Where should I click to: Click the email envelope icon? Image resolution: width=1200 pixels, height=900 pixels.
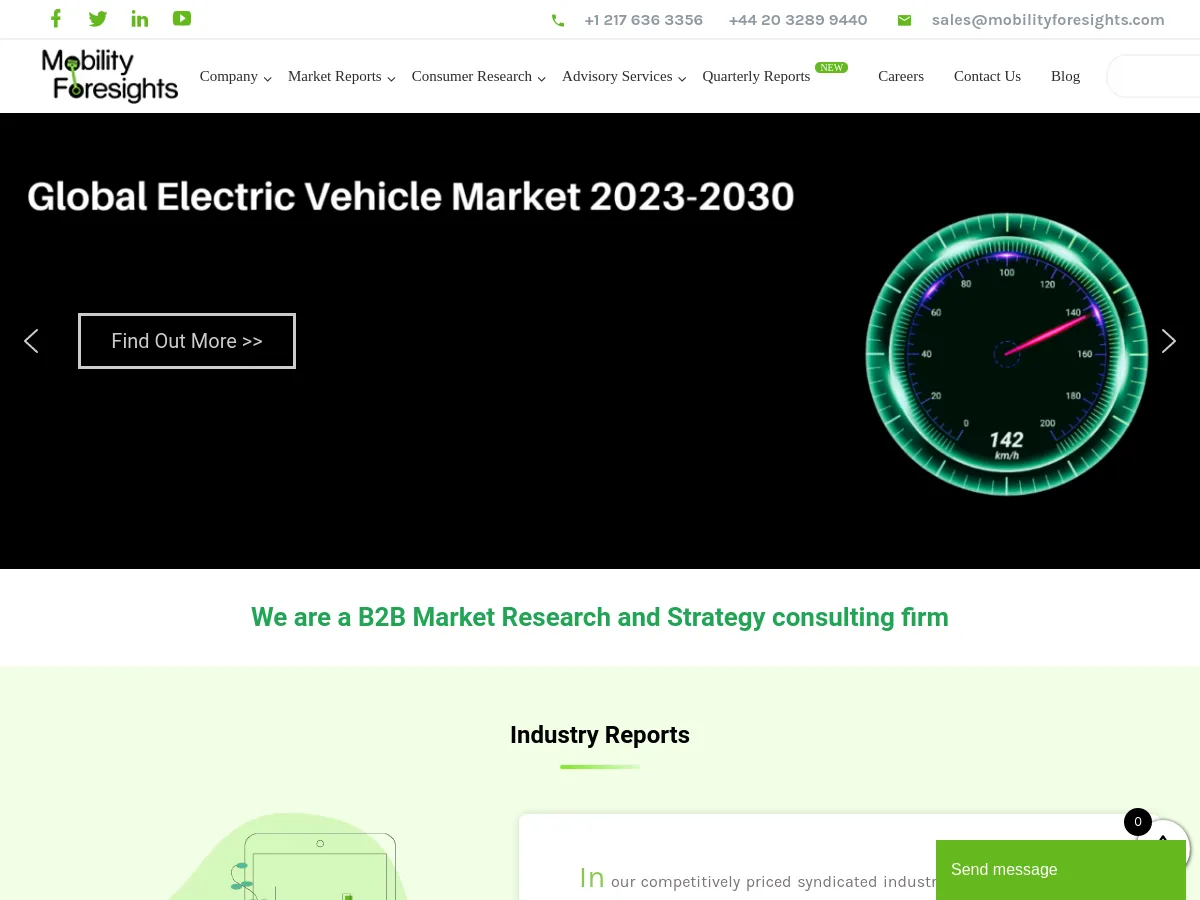point(904,19)
